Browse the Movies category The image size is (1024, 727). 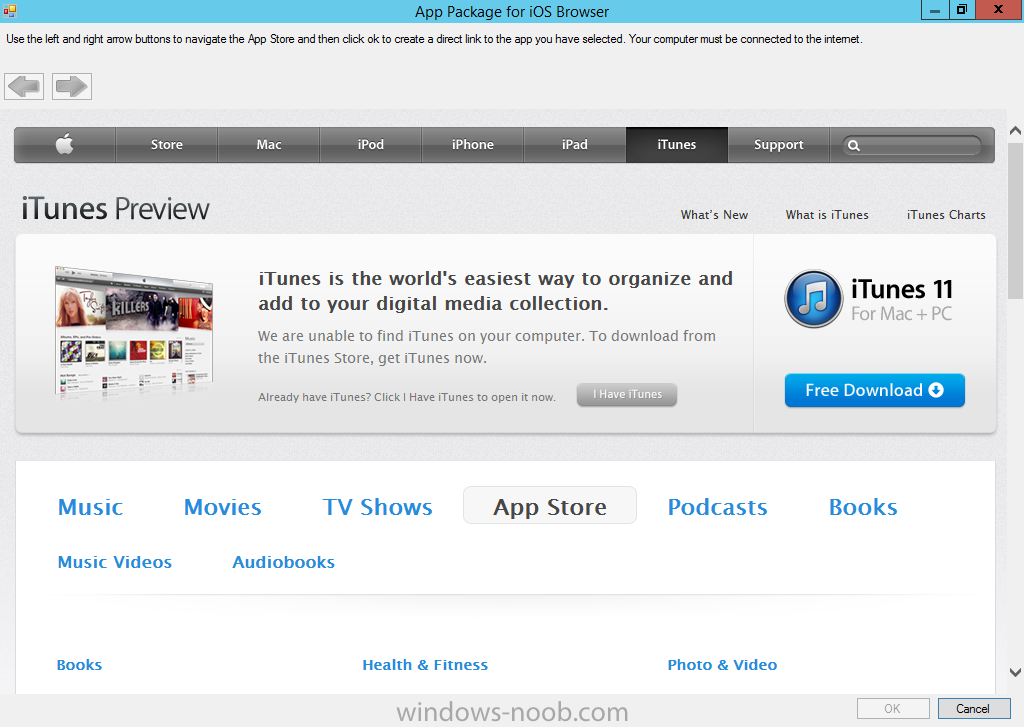coord(223,507)
